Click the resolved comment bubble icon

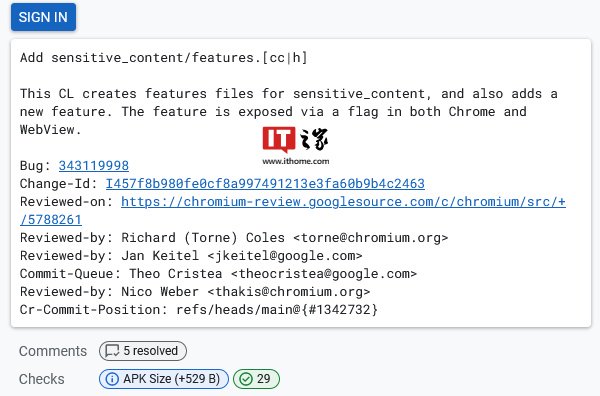pos(112,351)
